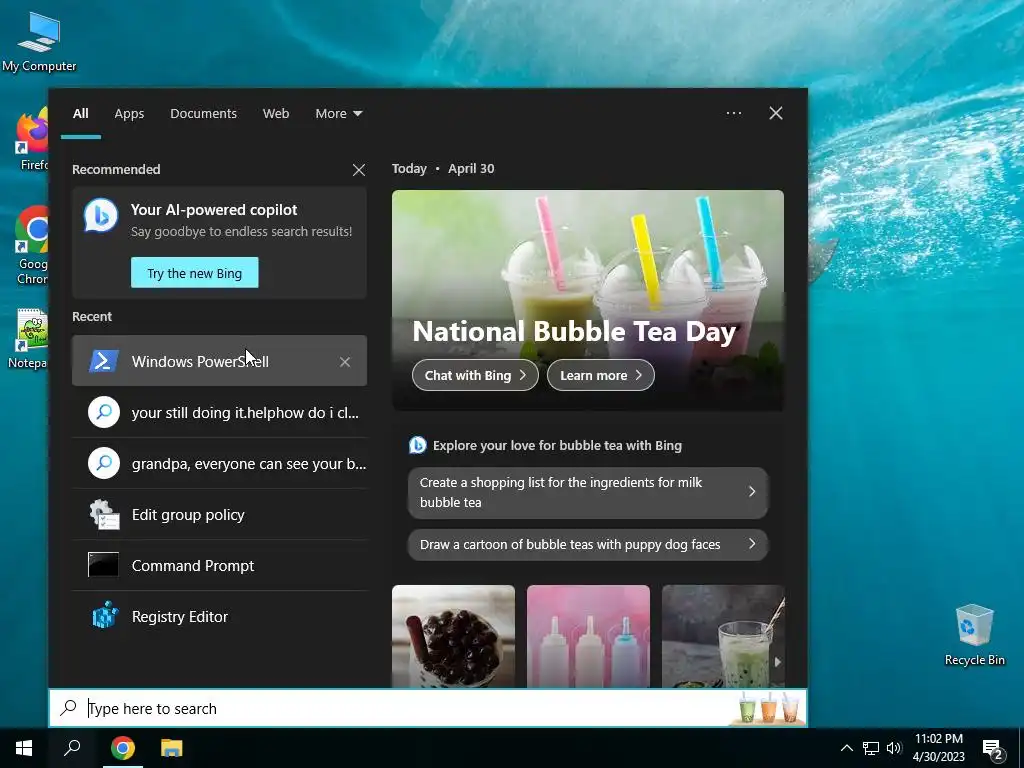Remove Windows PowerShell from recent items
Image resolution: width=1024 pixels, height=768 pixels.
[345, 362]
